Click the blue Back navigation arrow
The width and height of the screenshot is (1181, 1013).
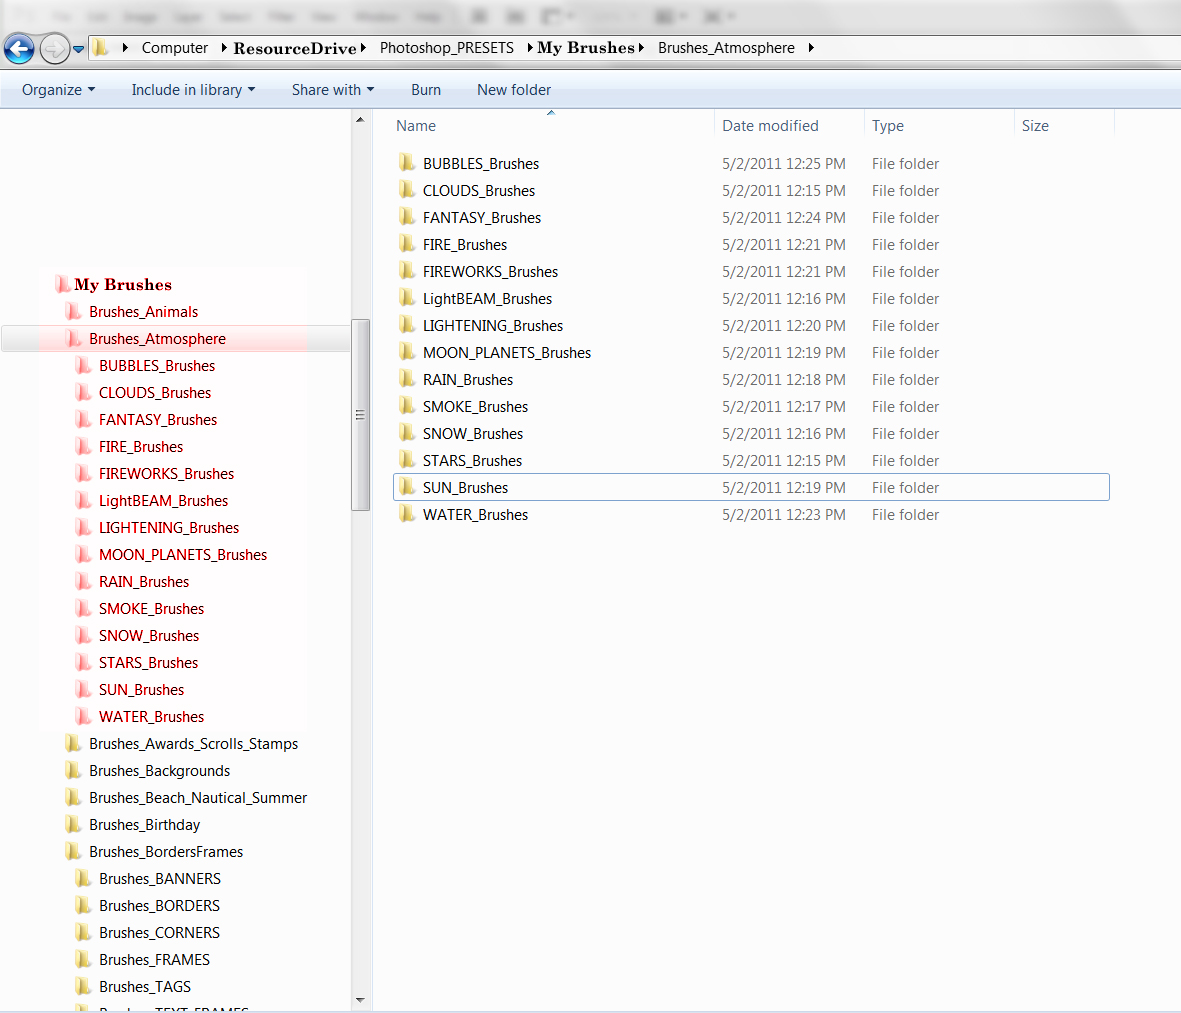tap(19, 48)
